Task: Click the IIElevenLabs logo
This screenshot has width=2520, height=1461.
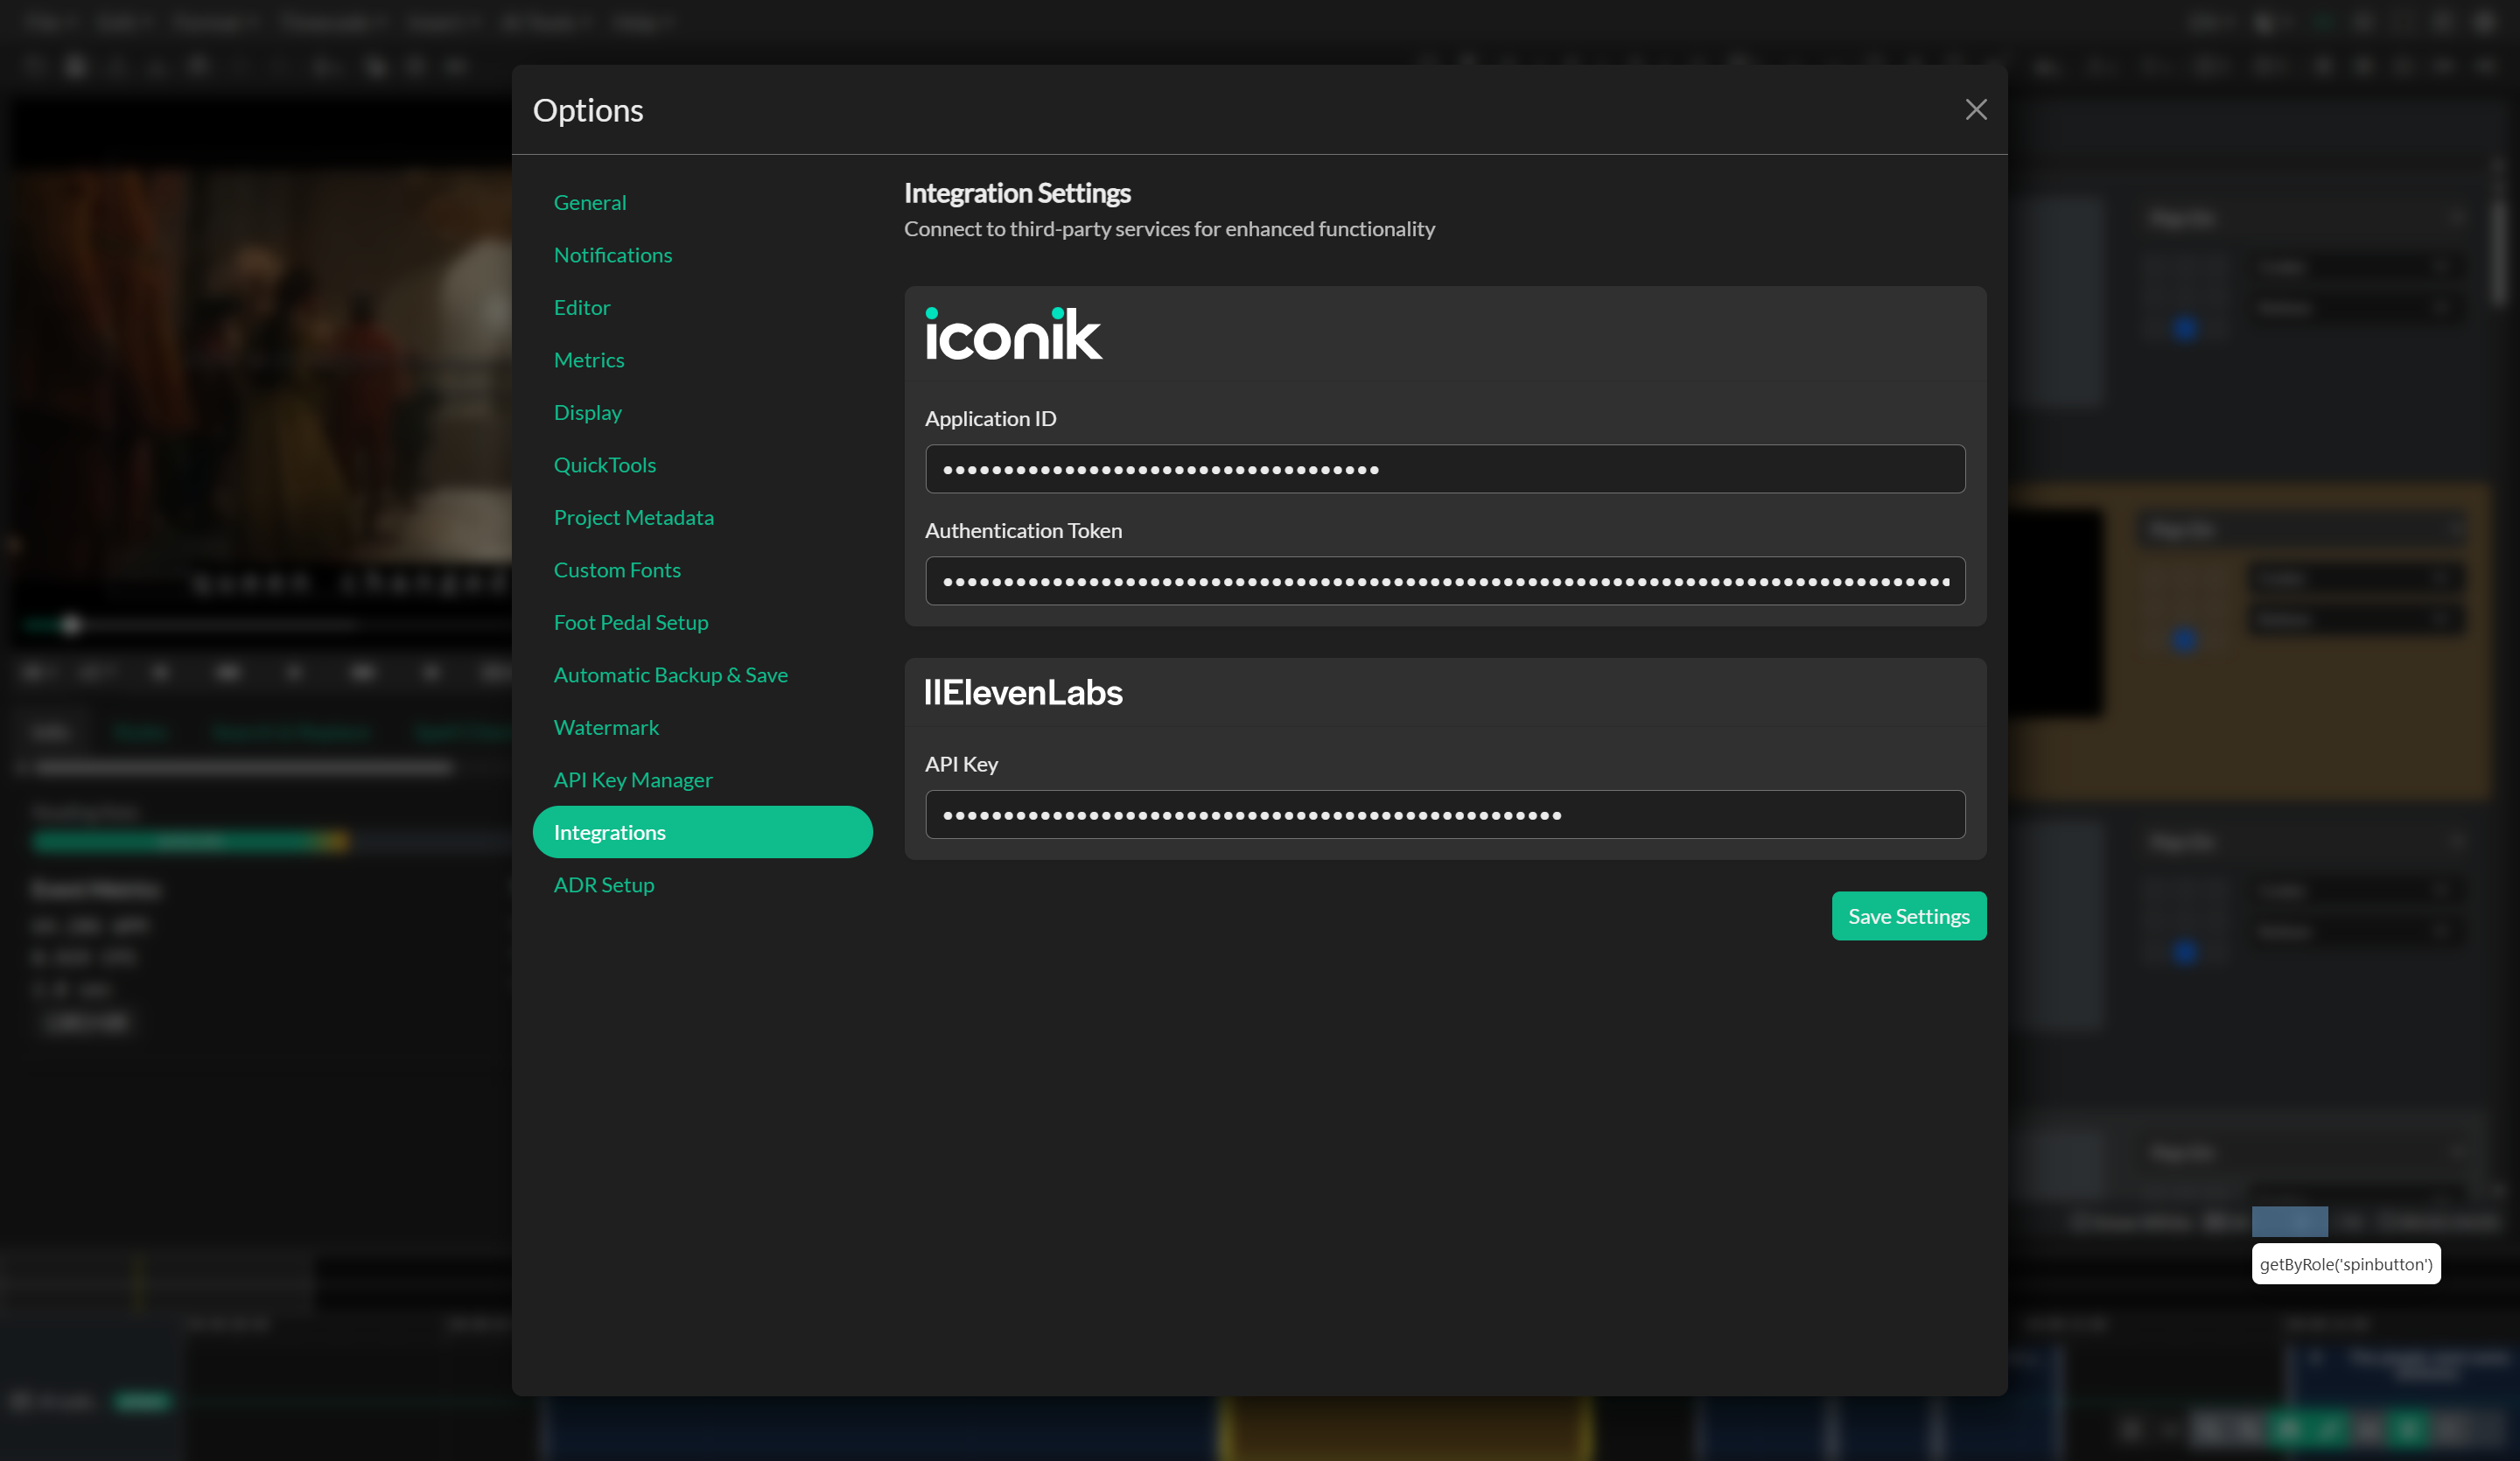Action: point(1022,692)
